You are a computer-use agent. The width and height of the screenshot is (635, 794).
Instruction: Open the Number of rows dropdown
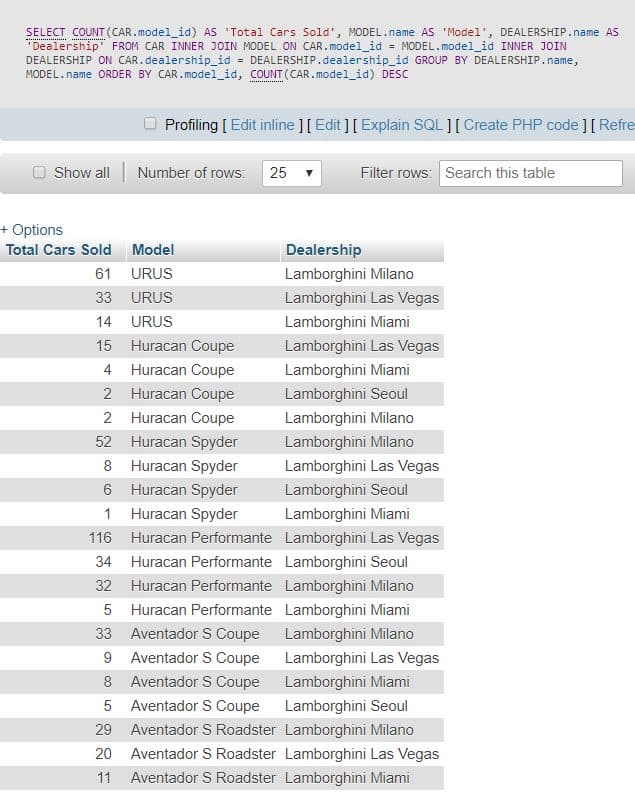pos(292,173)
